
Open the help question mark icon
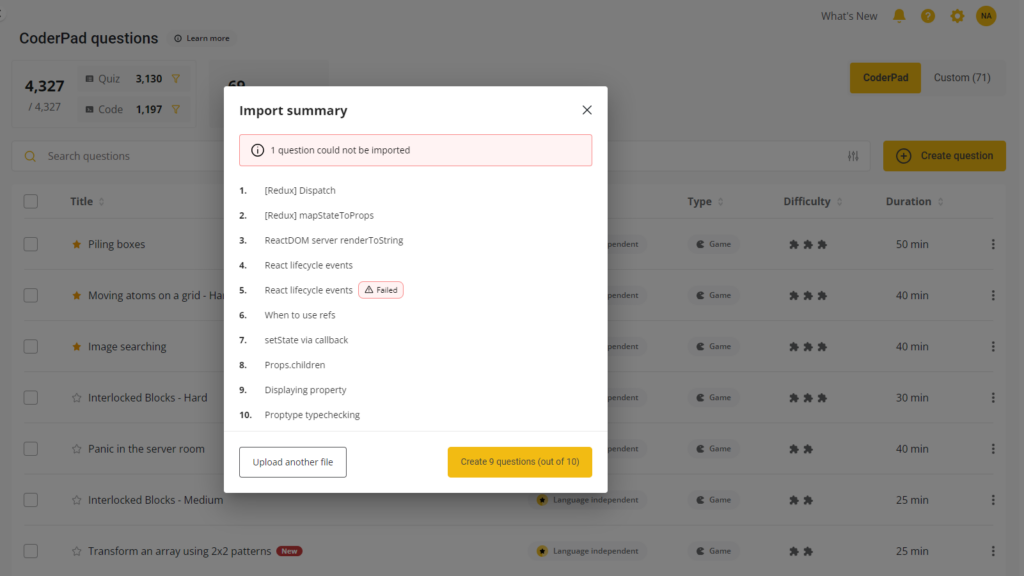928,16
